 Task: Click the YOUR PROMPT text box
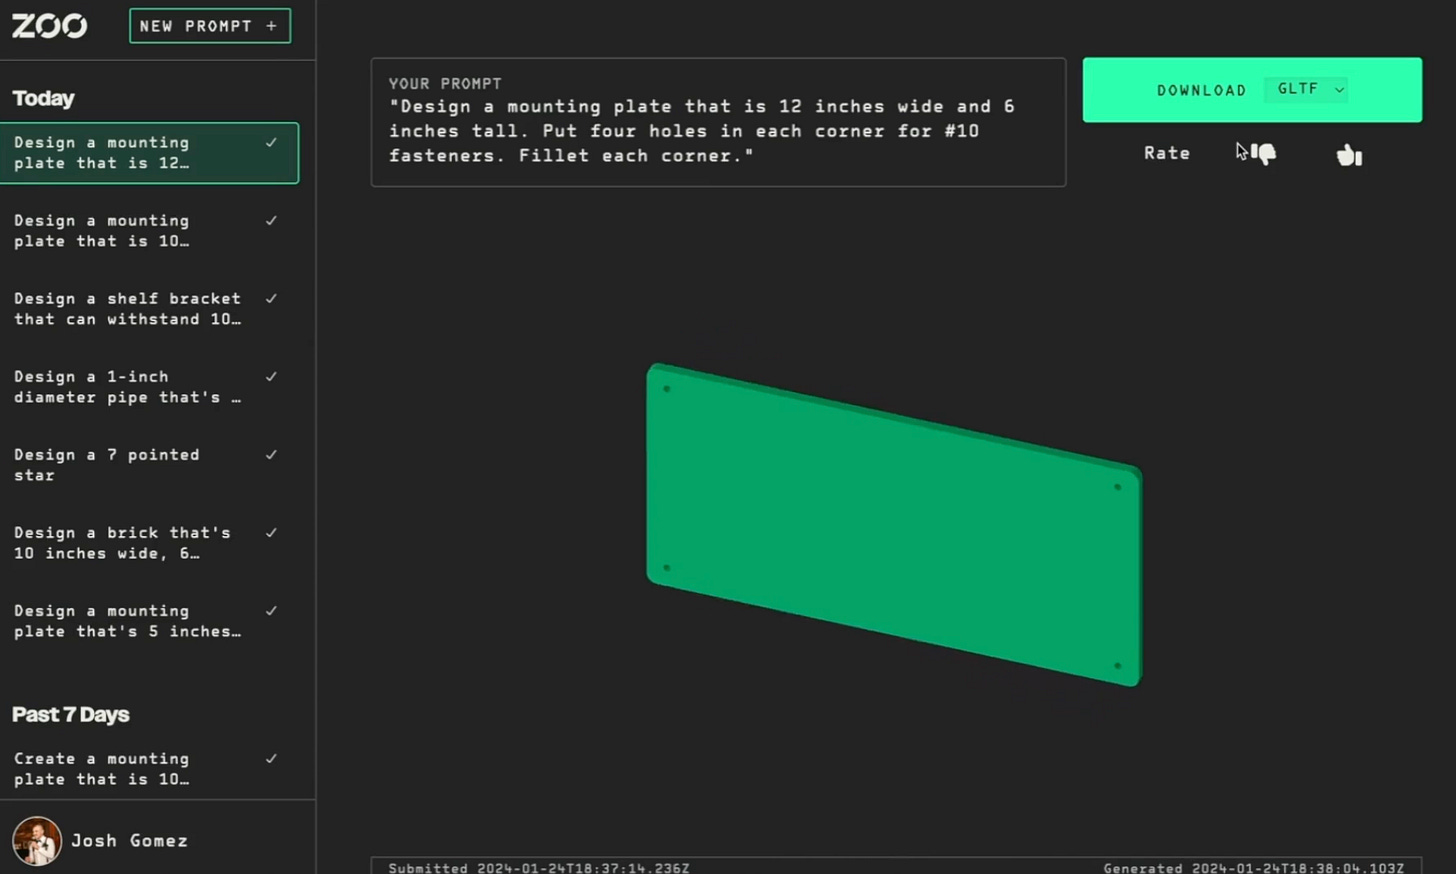point(718,122)
